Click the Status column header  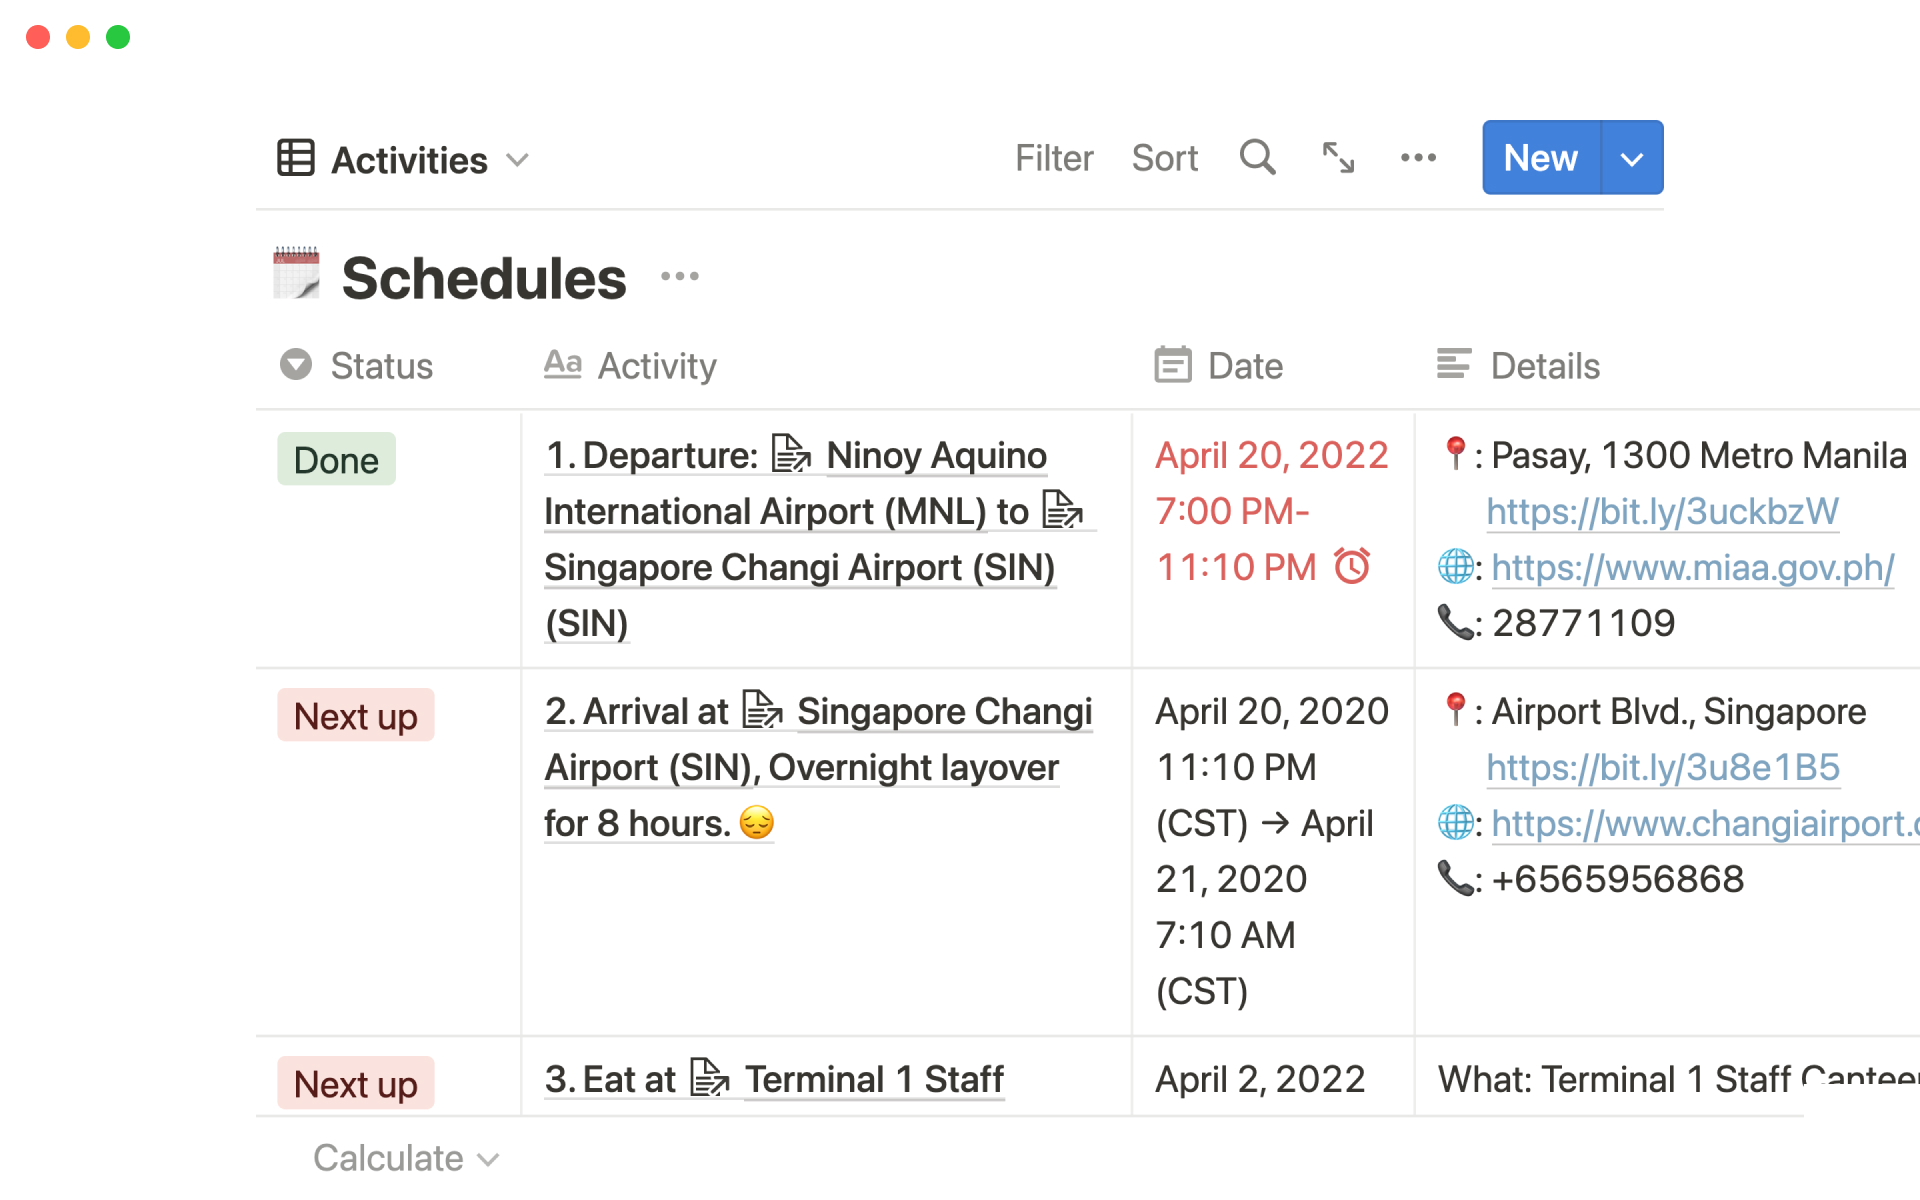point(381,366)
